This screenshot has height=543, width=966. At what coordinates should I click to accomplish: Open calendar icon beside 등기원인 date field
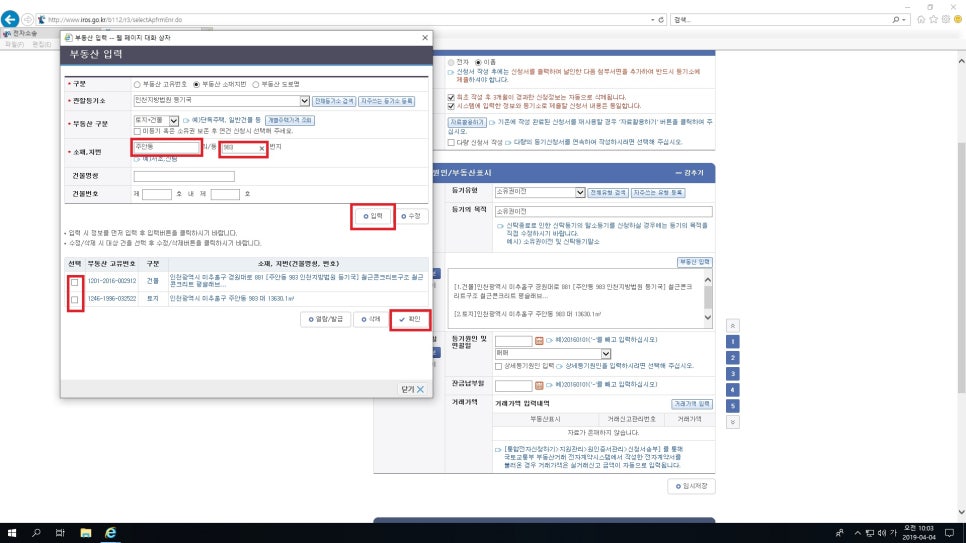[539, 341]
